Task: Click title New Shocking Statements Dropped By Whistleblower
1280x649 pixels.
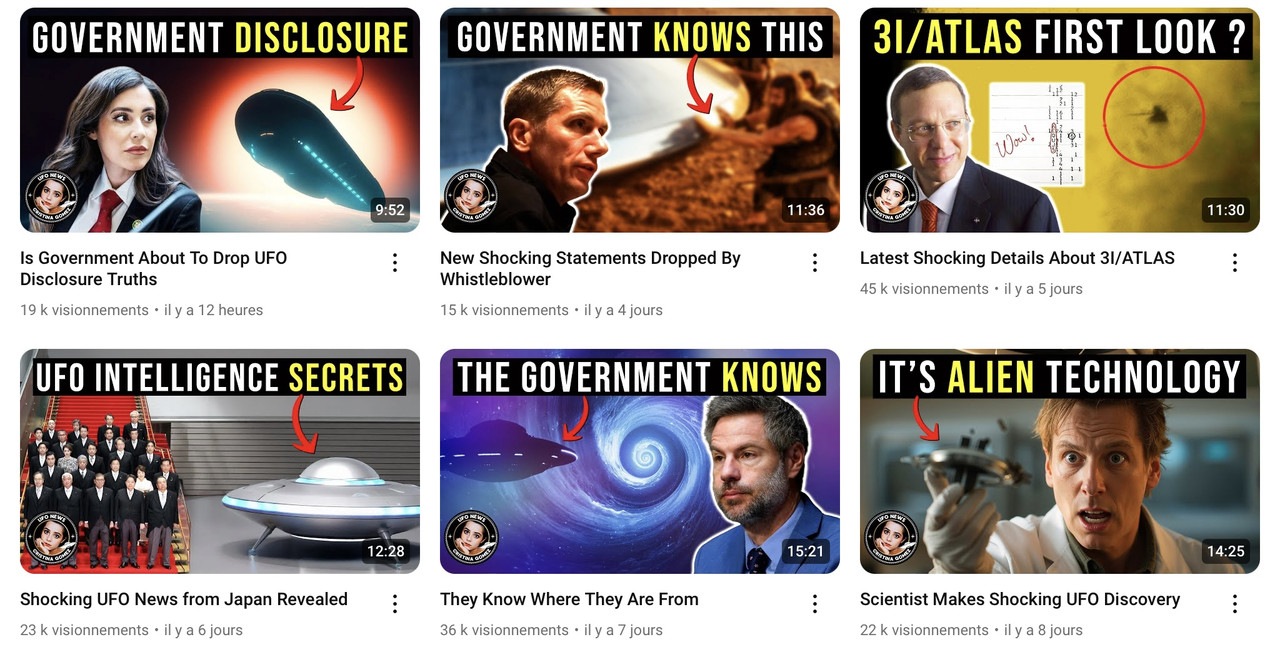Action: (x=590, y=268)
